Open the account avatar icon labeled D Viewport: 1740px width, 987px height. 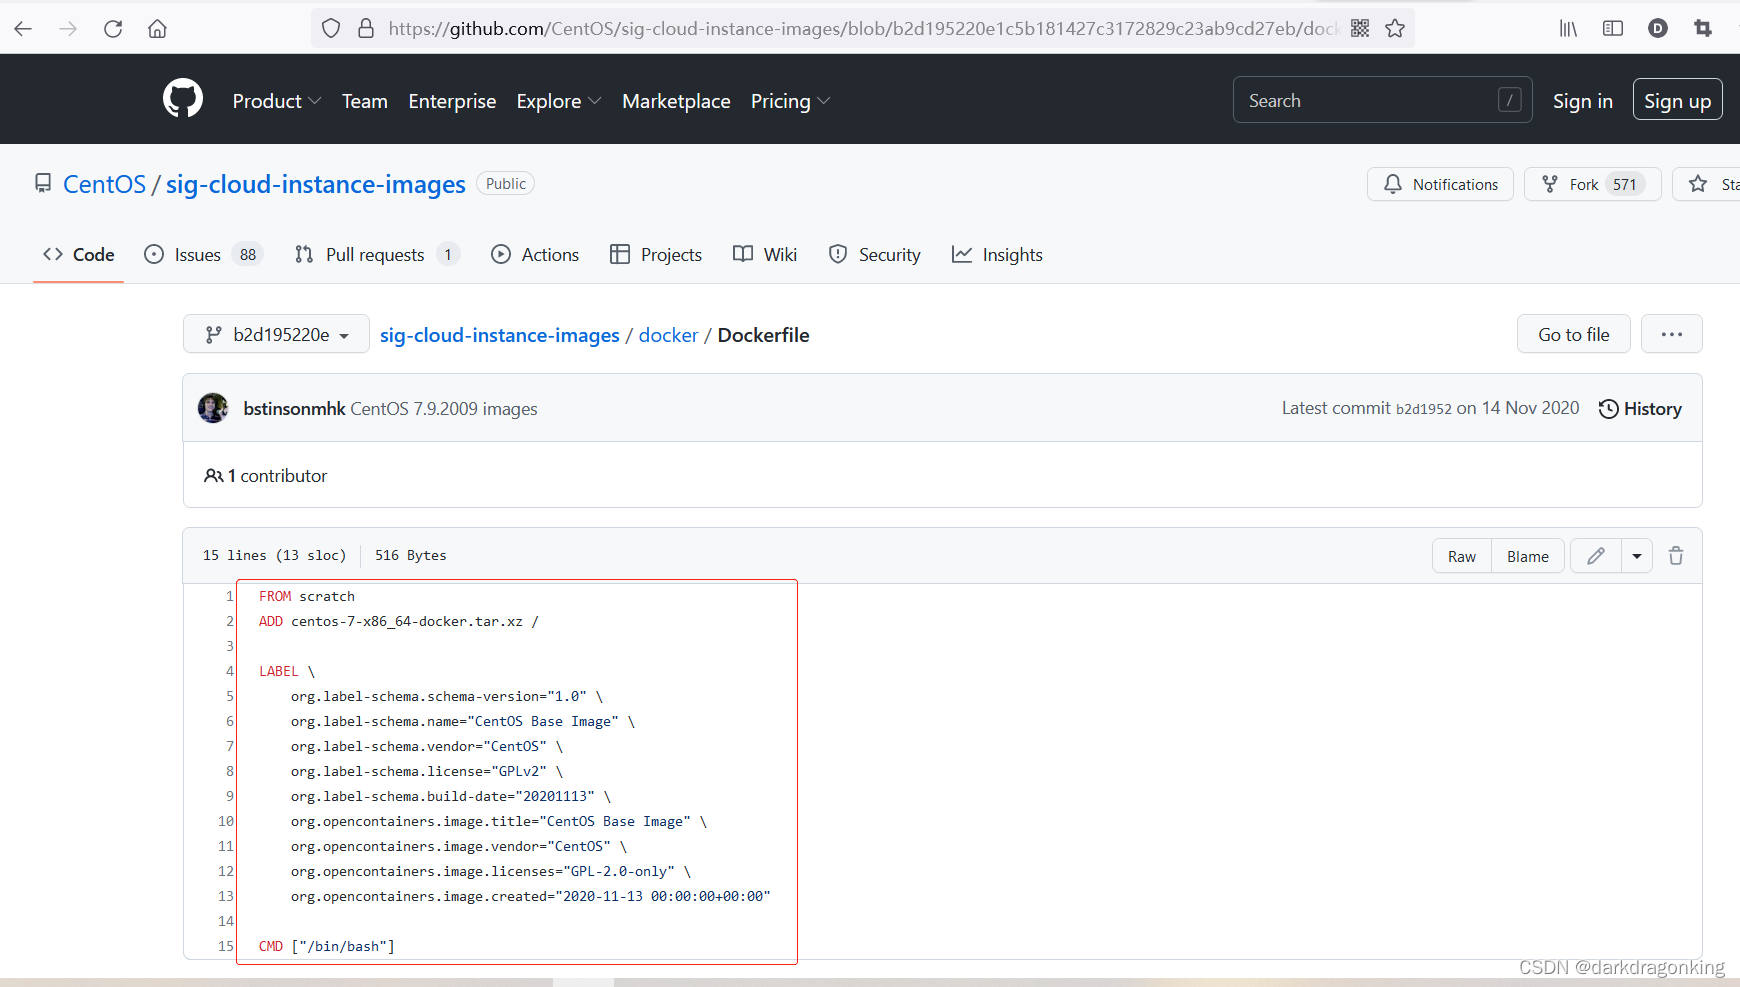(1658, 29)
